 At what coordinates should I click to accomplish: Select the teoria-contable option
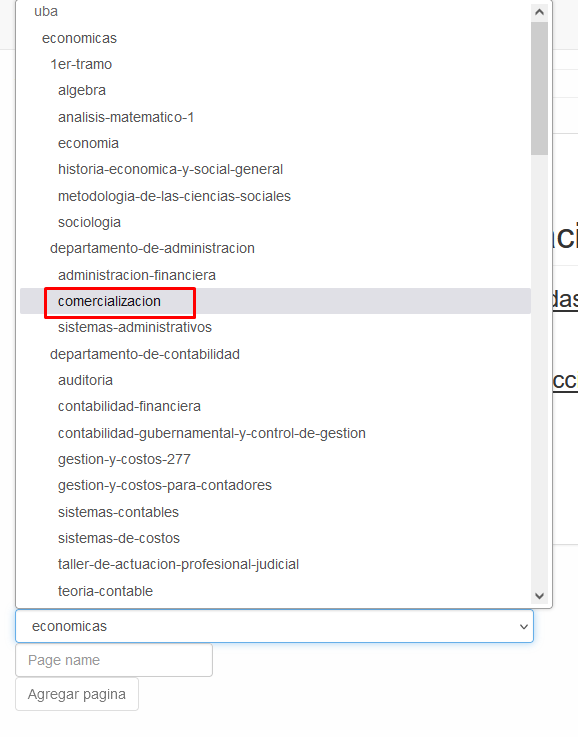click(x=275, y=591)
